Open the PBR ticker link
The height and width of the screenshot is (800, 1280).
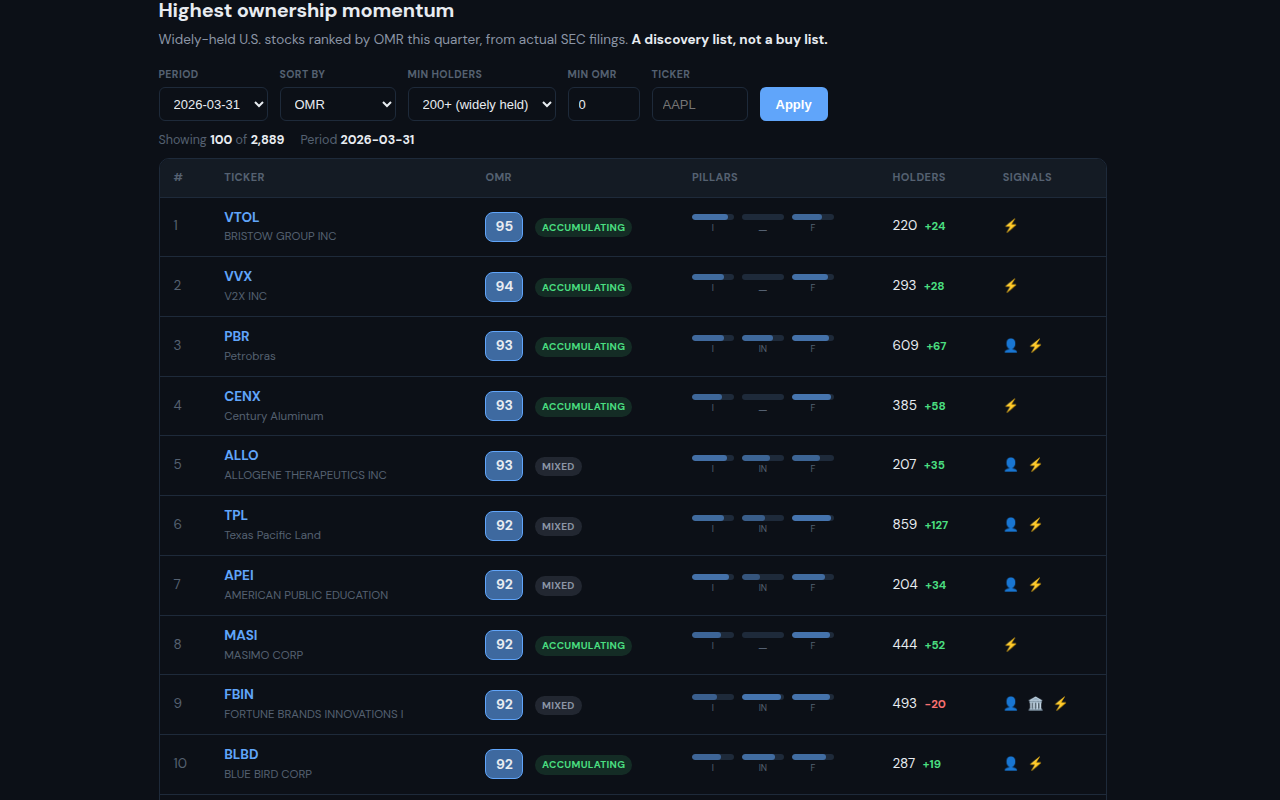(x=237, y=336)
